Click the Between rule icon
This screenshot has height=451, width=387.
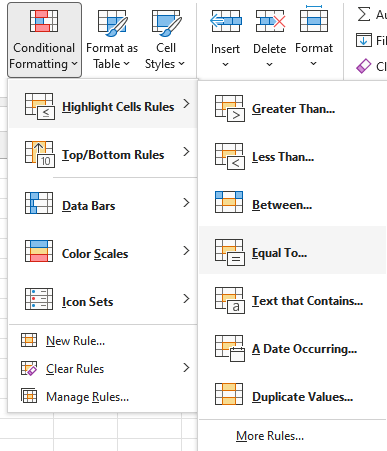click(229, 202)
